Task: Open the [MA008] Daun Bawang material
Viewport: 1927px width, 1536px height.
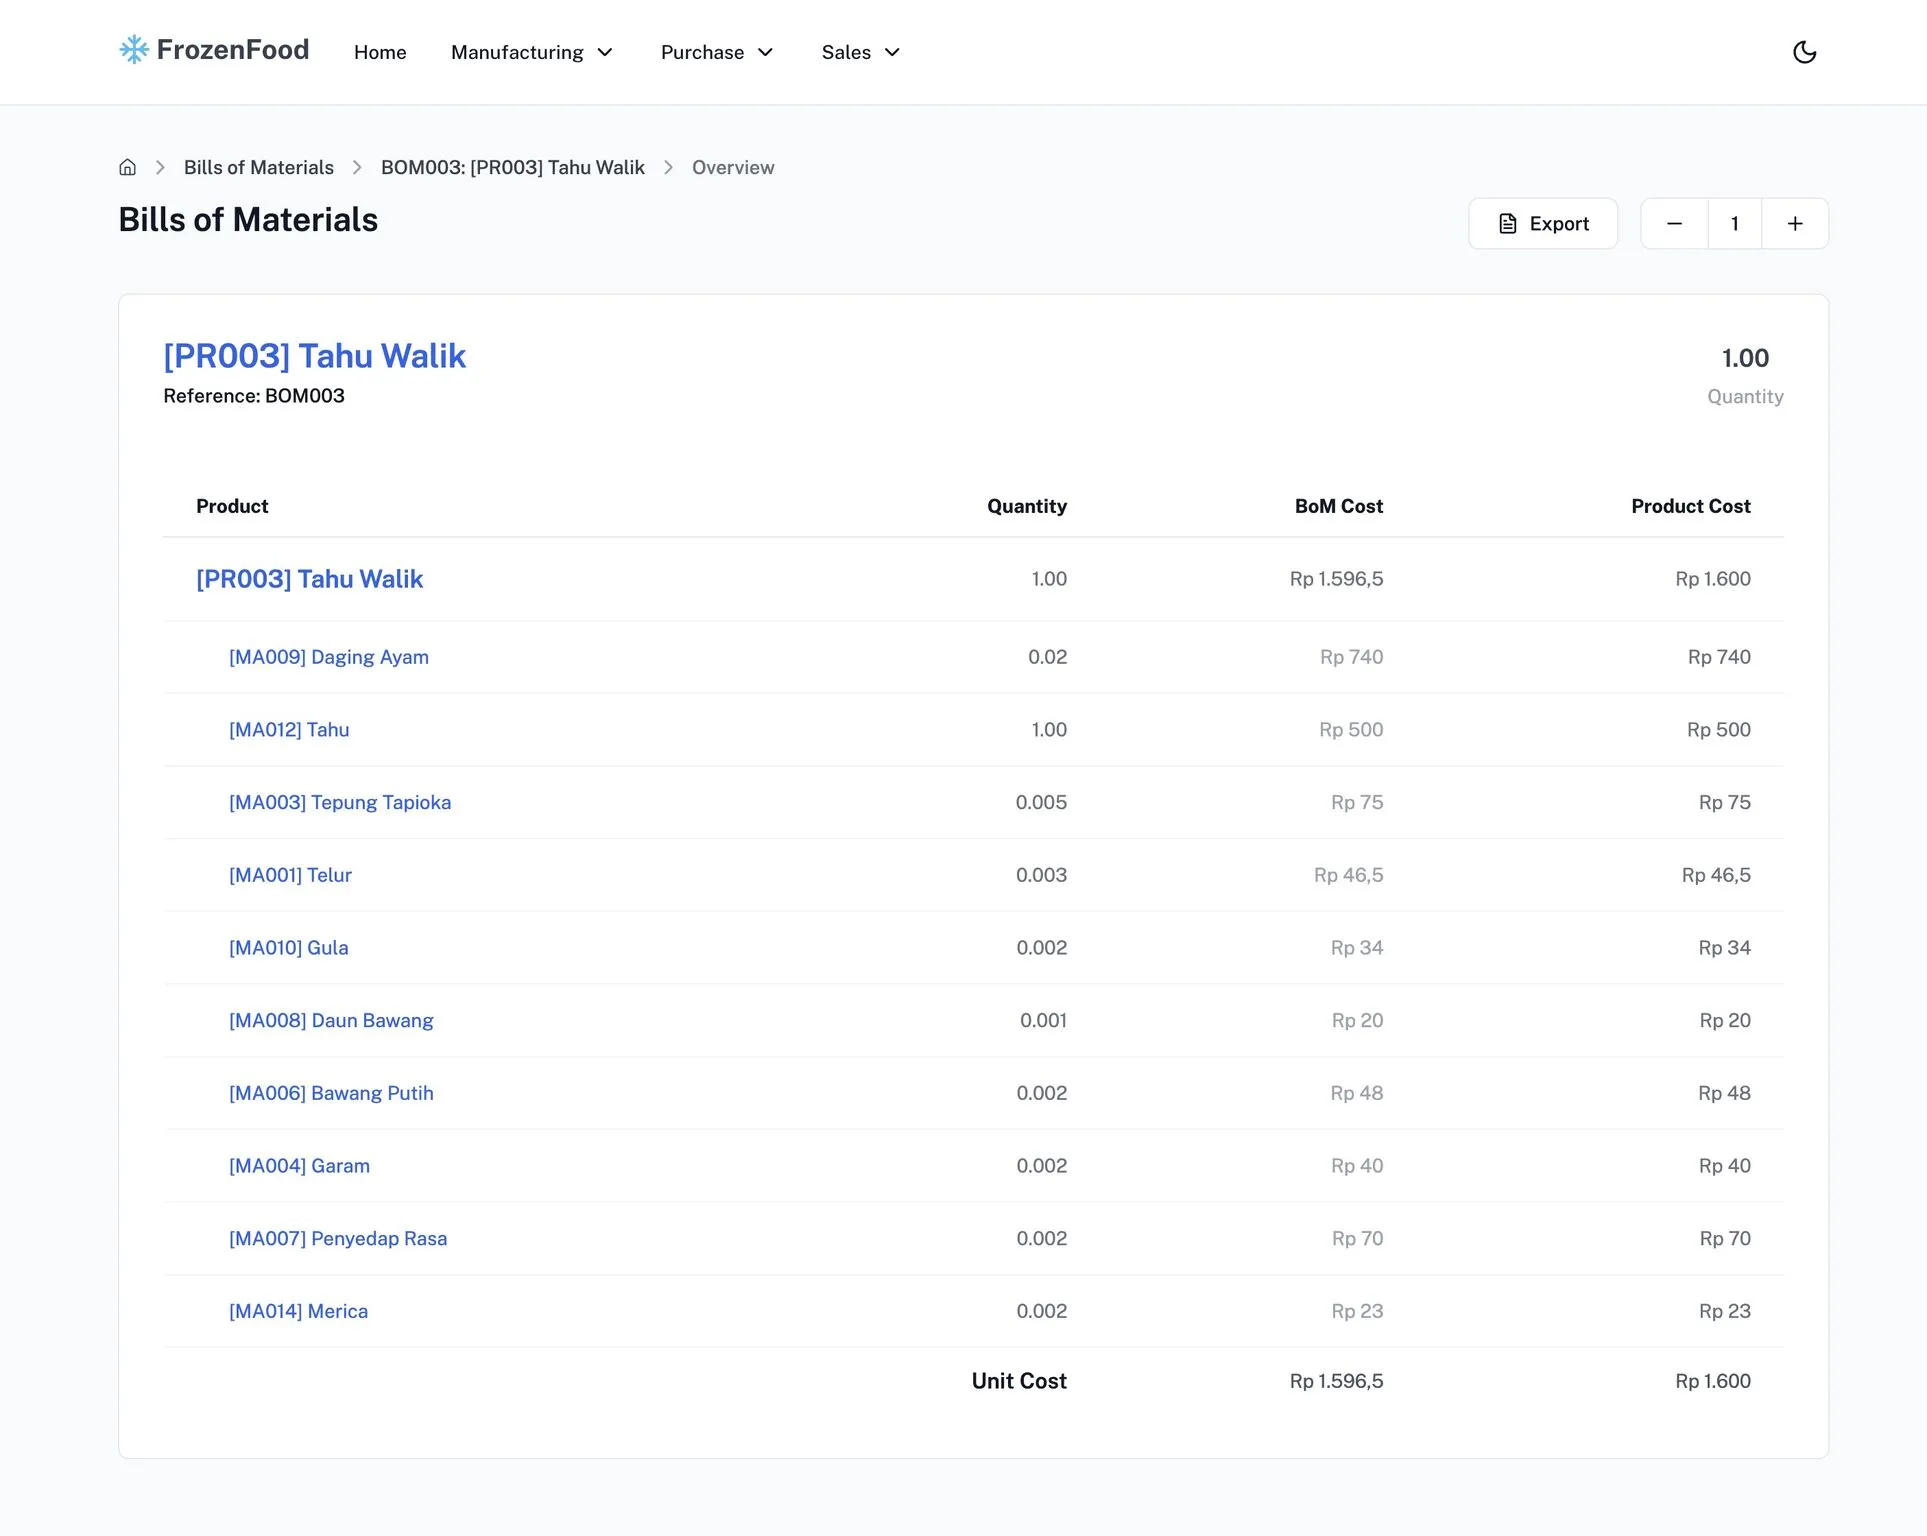Action: [331, 1021]
